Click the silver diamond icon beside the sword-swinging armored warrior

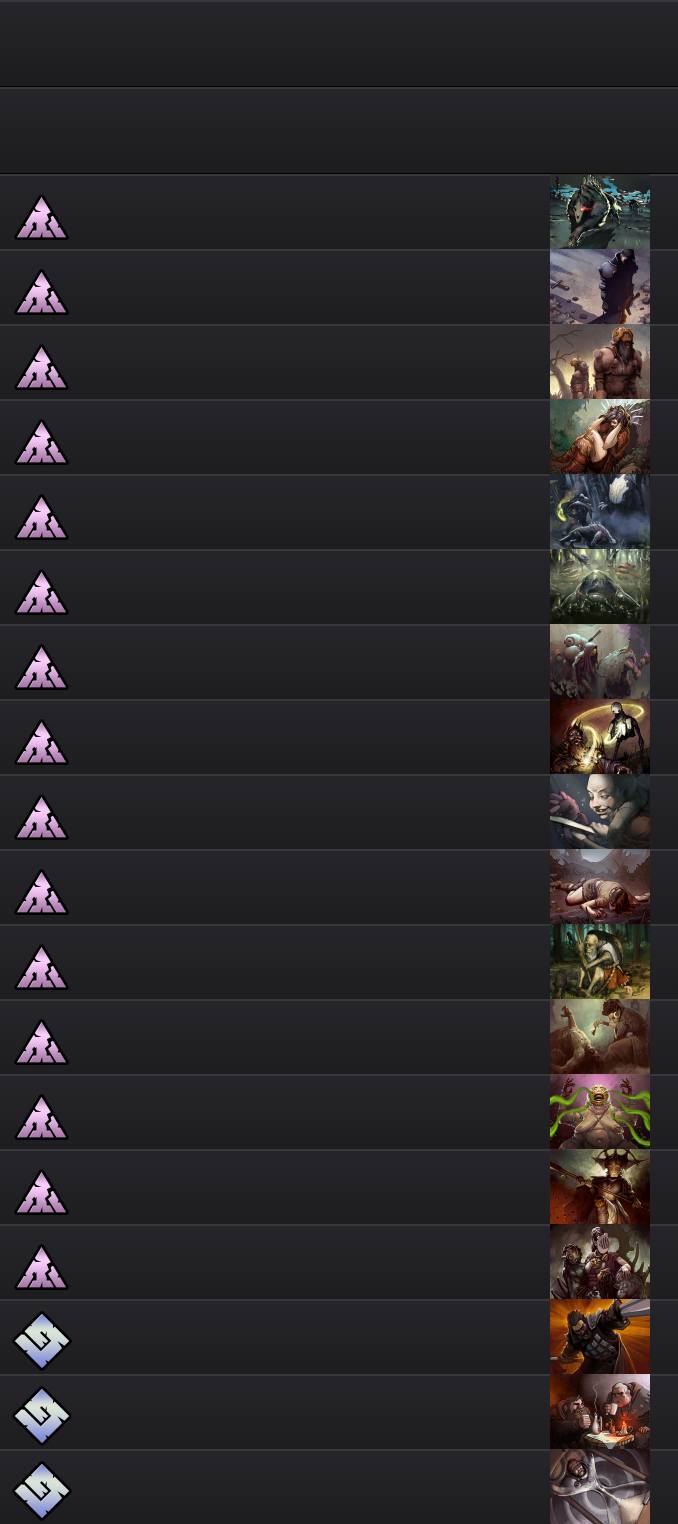pyautogui.click(x=41, y=1341)
